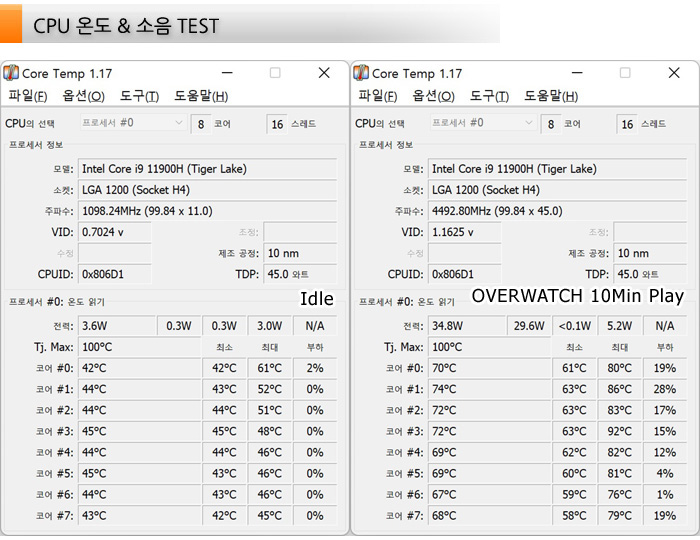The width and height of the screenshot is (700, 540).
Task: Click power reading <0.1W
Action: click(x=575, y=326)
